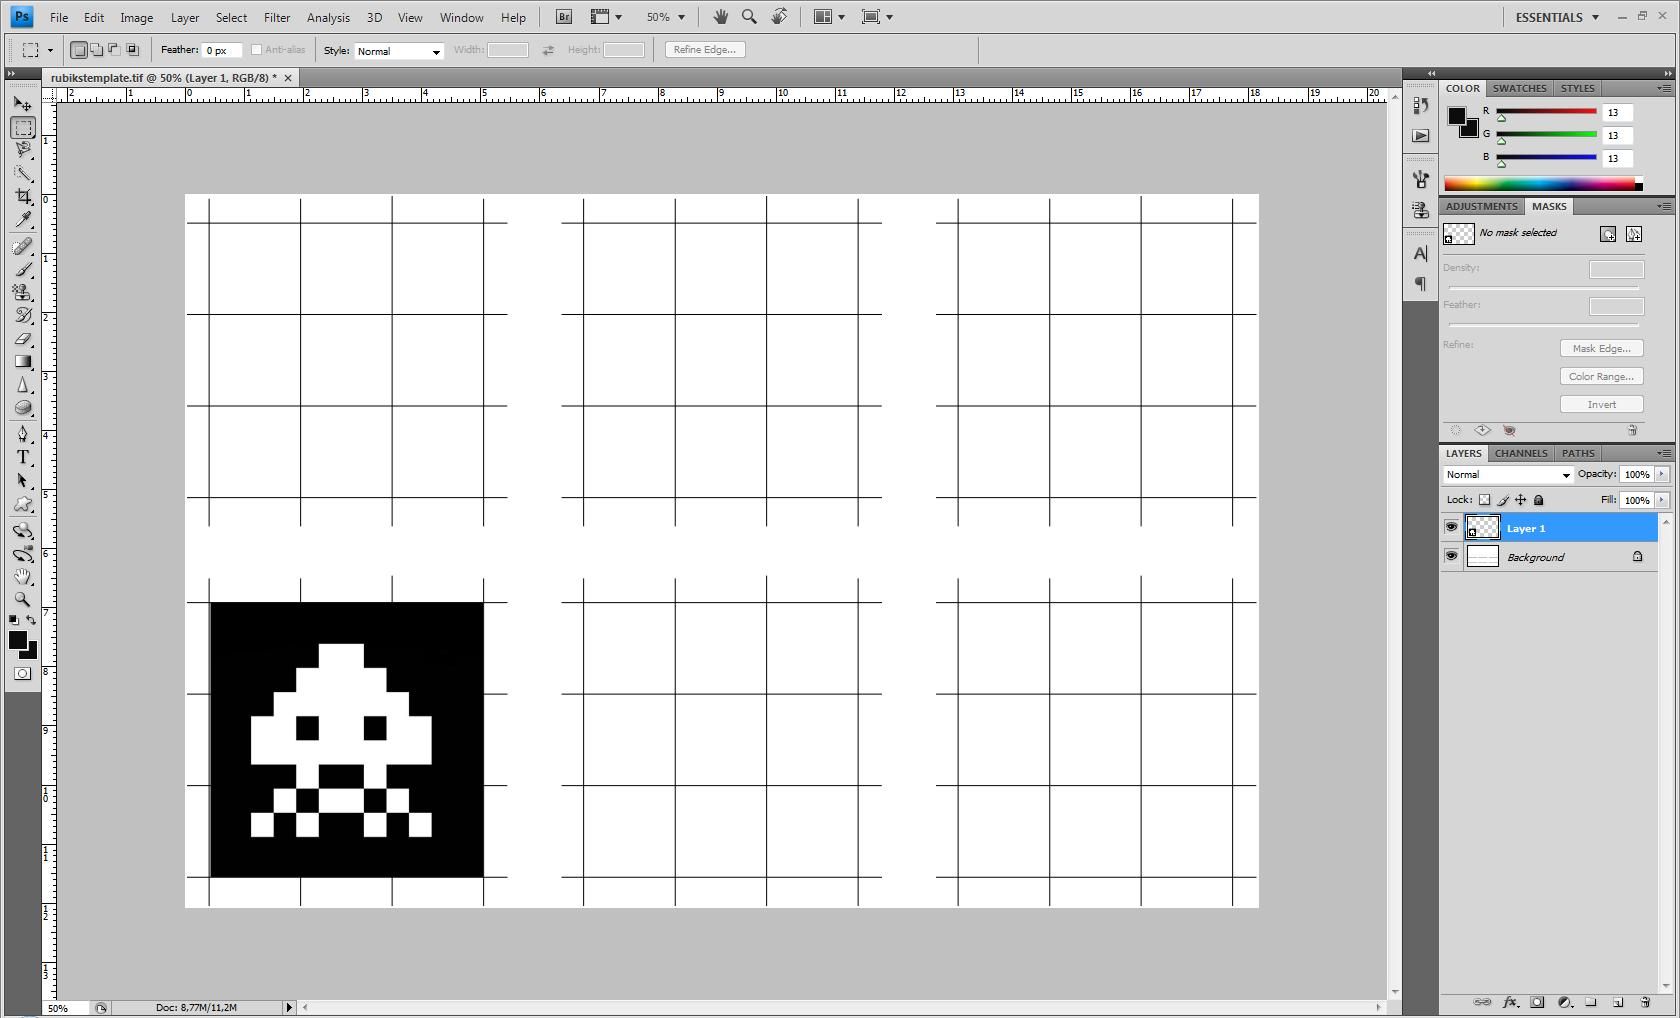Screen dimensions: 1680x1018
Task: Open the layer style fx menu
Action: (1510, 1002)
